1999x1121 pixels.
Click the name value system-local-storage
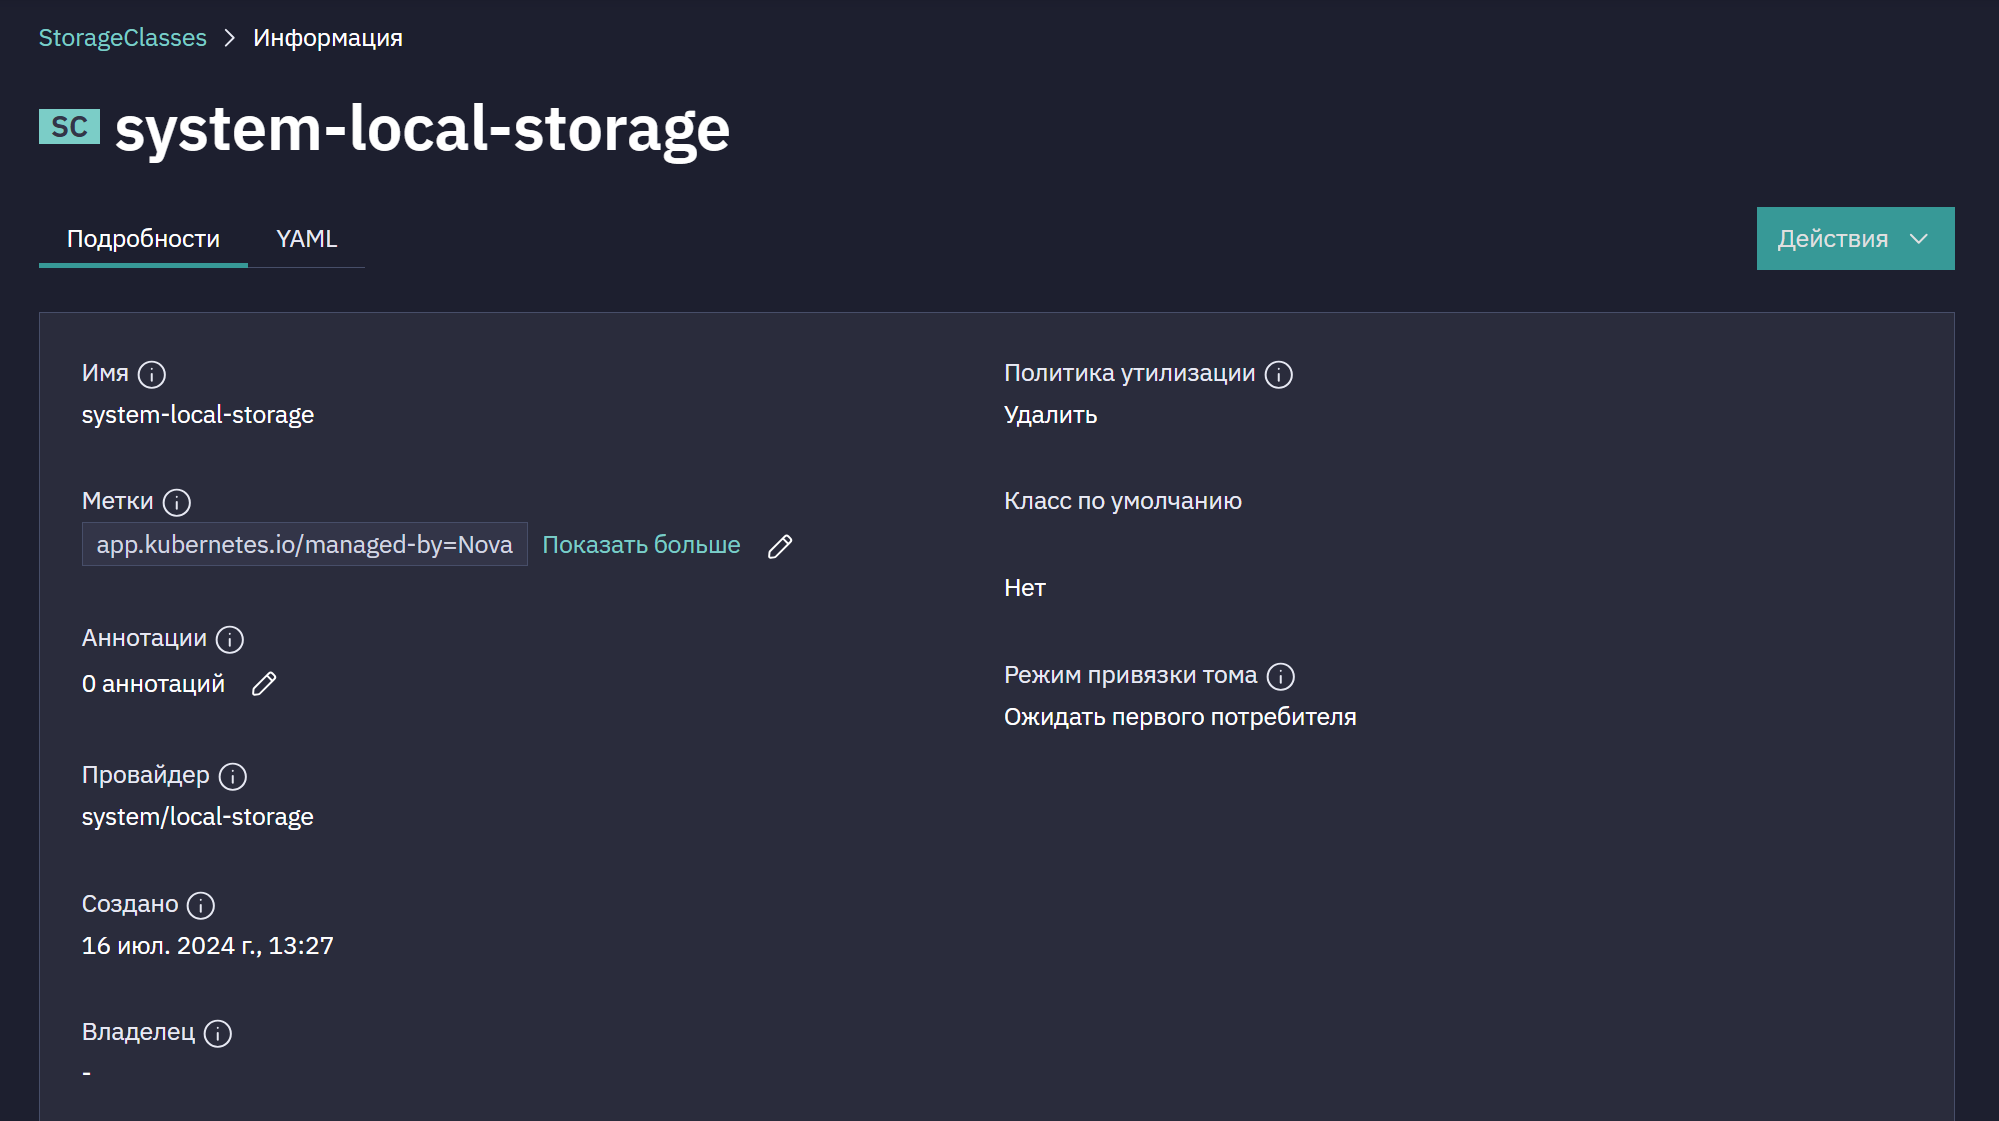(198, 415)
